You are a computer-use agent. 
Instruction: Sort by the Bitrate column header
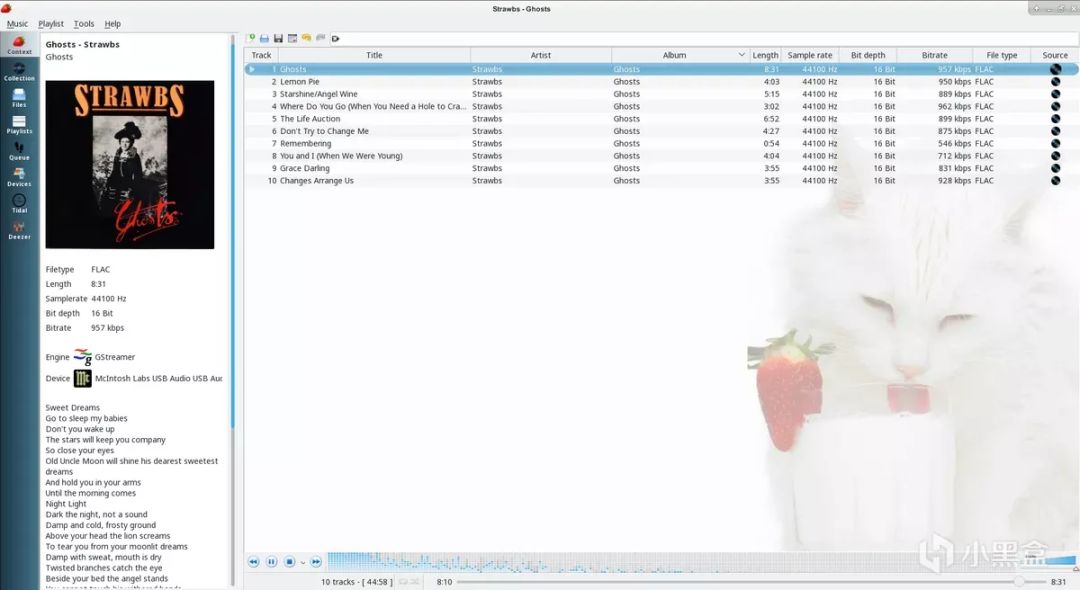(935, 55)
